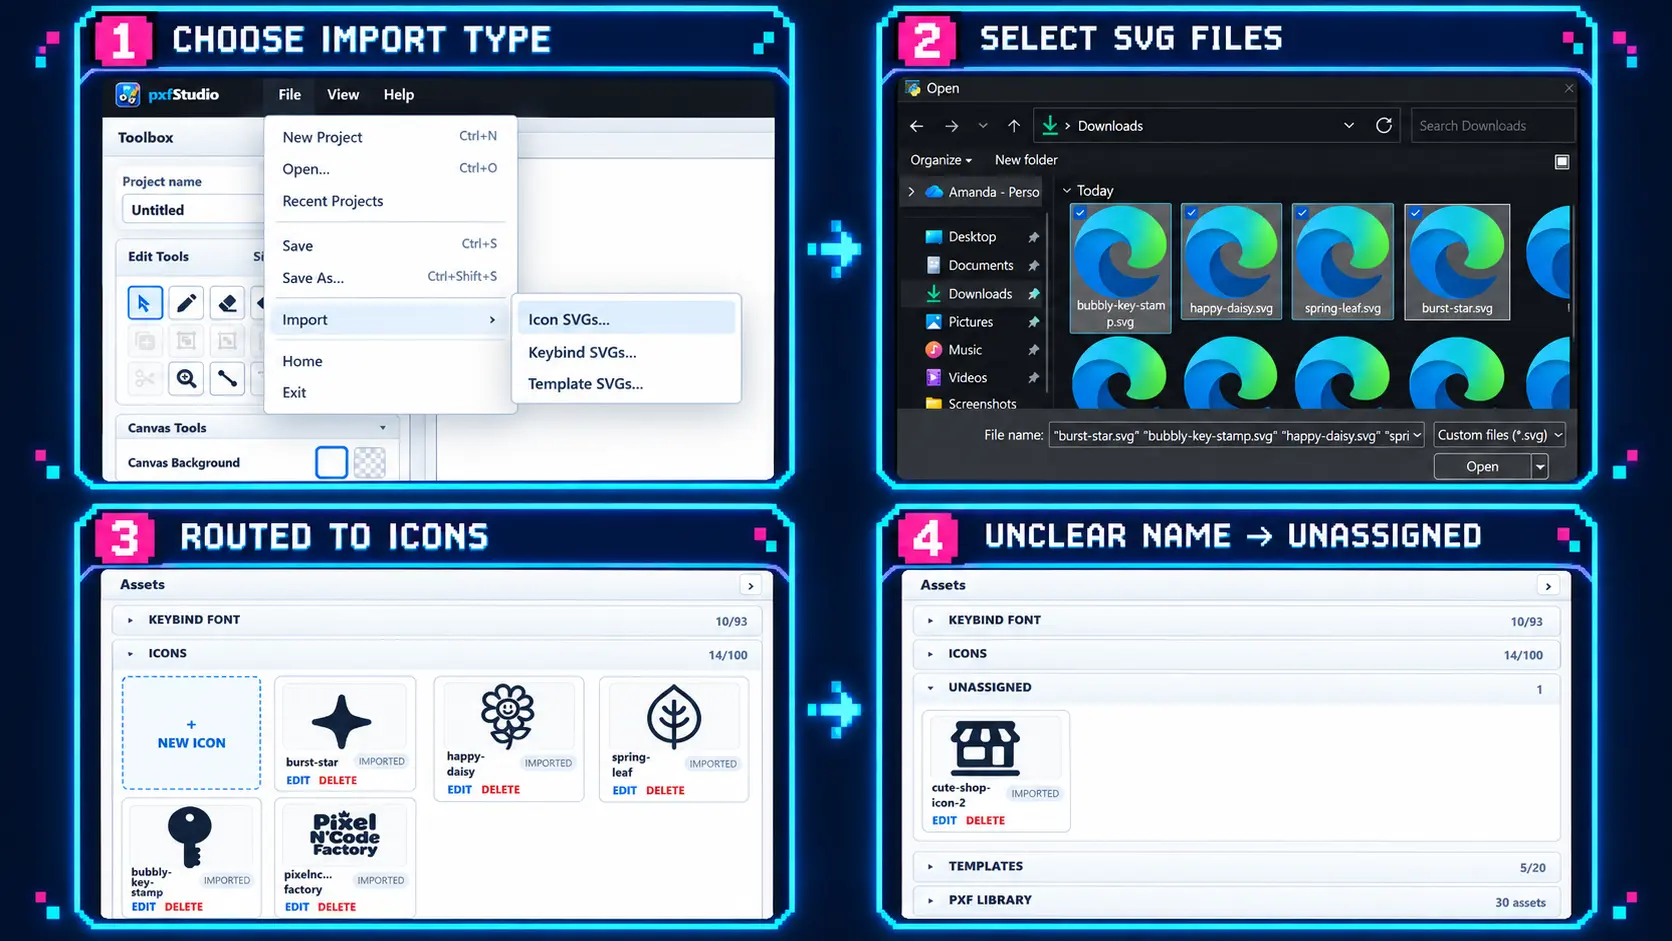Viewport: 1672px width, 941px height.
Task: Select the arrow pointer tool in Edit Tools
Action: (x=145, y=303)
